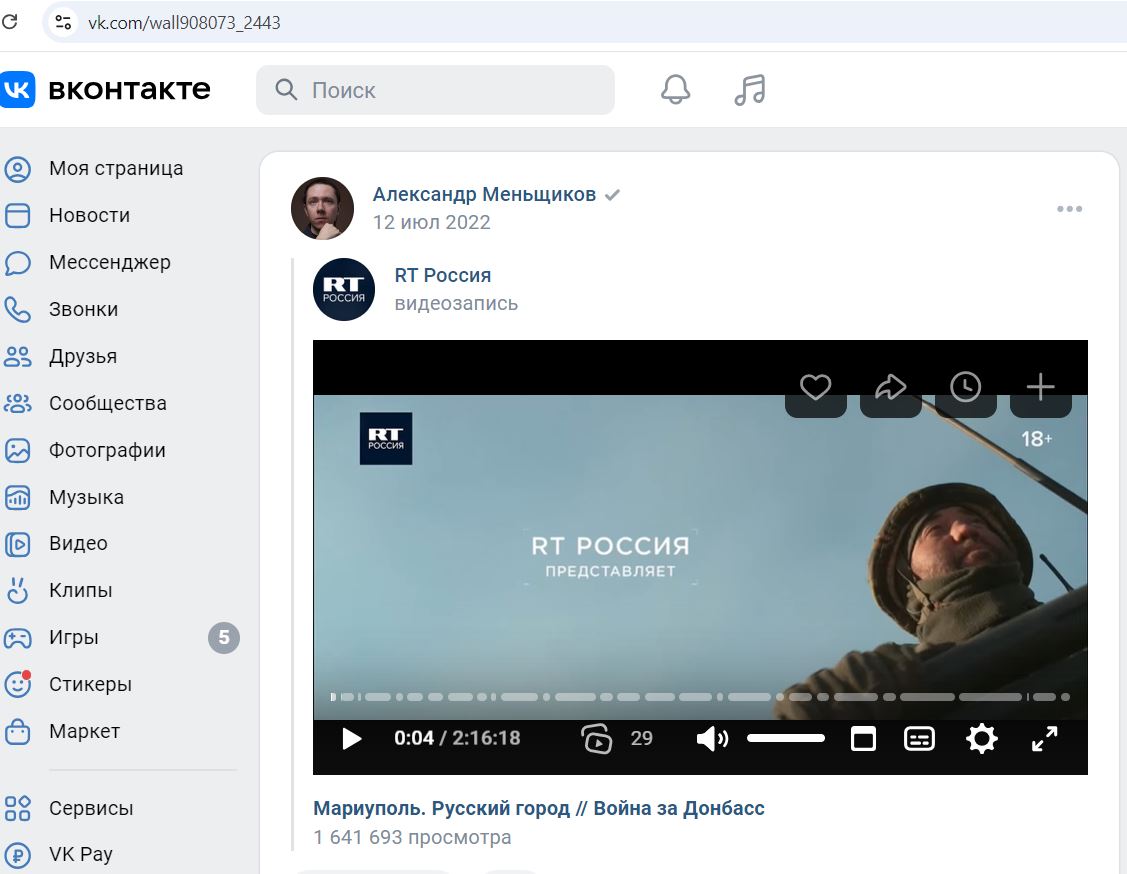Share the video with arrow icon
The height and width of the screenshot is (874, 1127).
click(891, 387)
